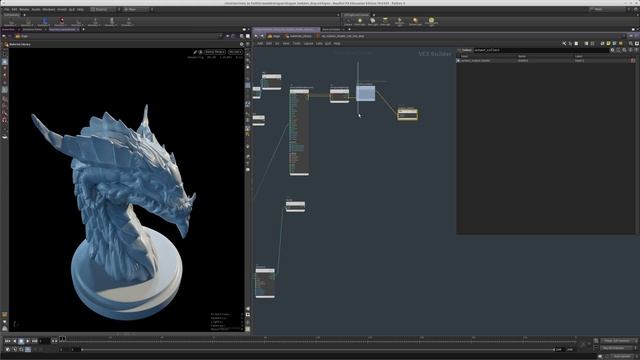Click the Name column header in results list
The height and width of the screenshot is (360, 640).
(x=522, y=56)
